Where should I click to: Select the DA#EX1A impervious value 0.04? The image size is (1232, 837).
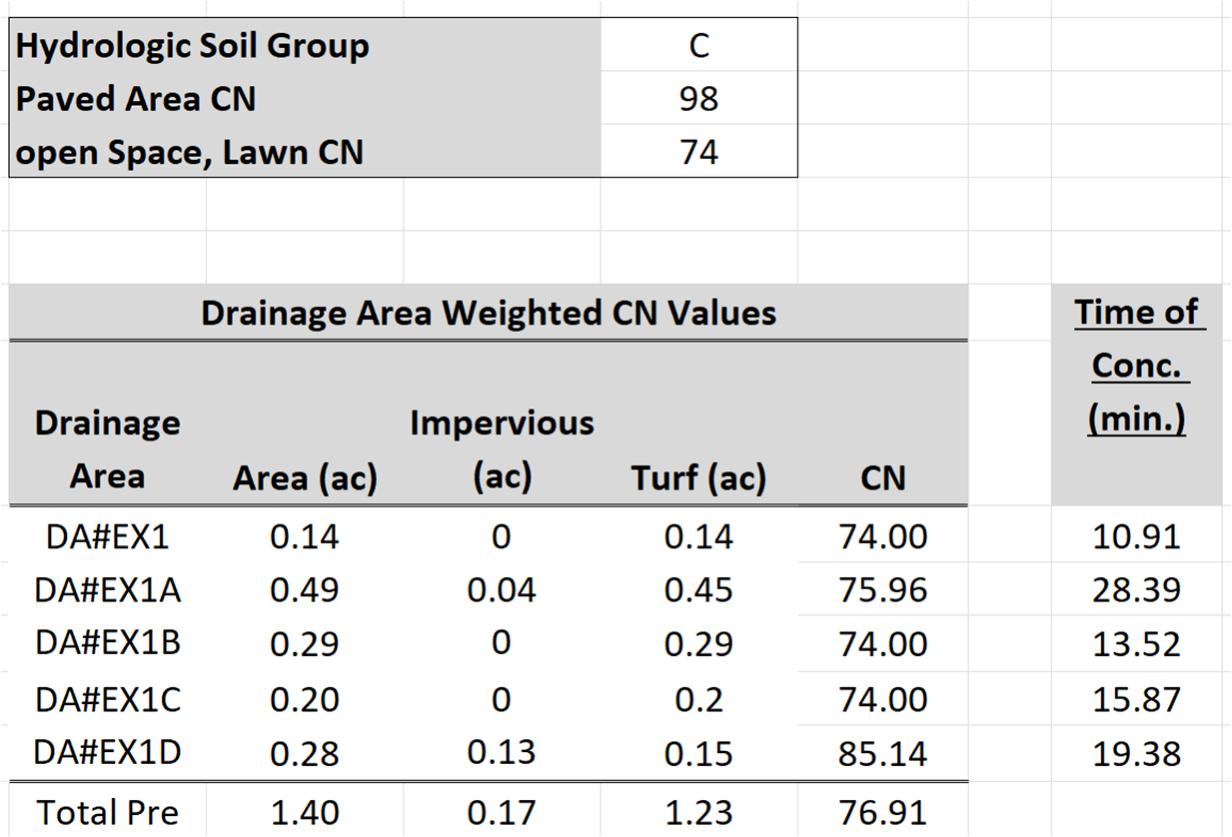click(x=501, y=590)
